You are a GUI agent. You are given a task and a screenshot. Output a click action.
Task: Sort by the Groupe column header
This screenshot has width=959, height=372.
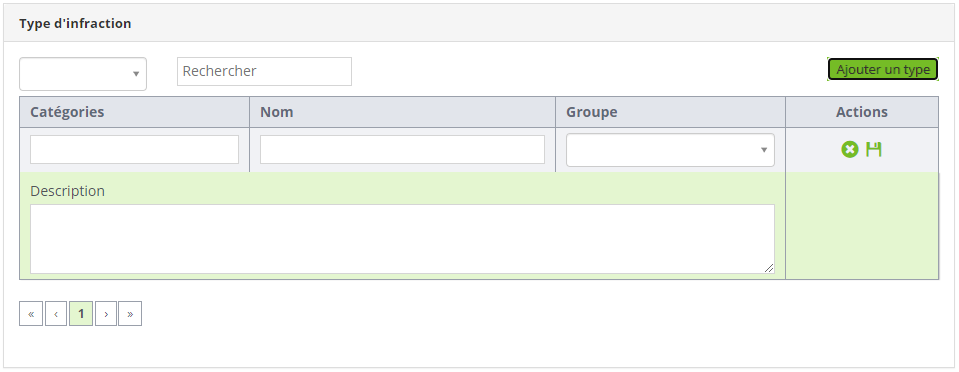591,112
